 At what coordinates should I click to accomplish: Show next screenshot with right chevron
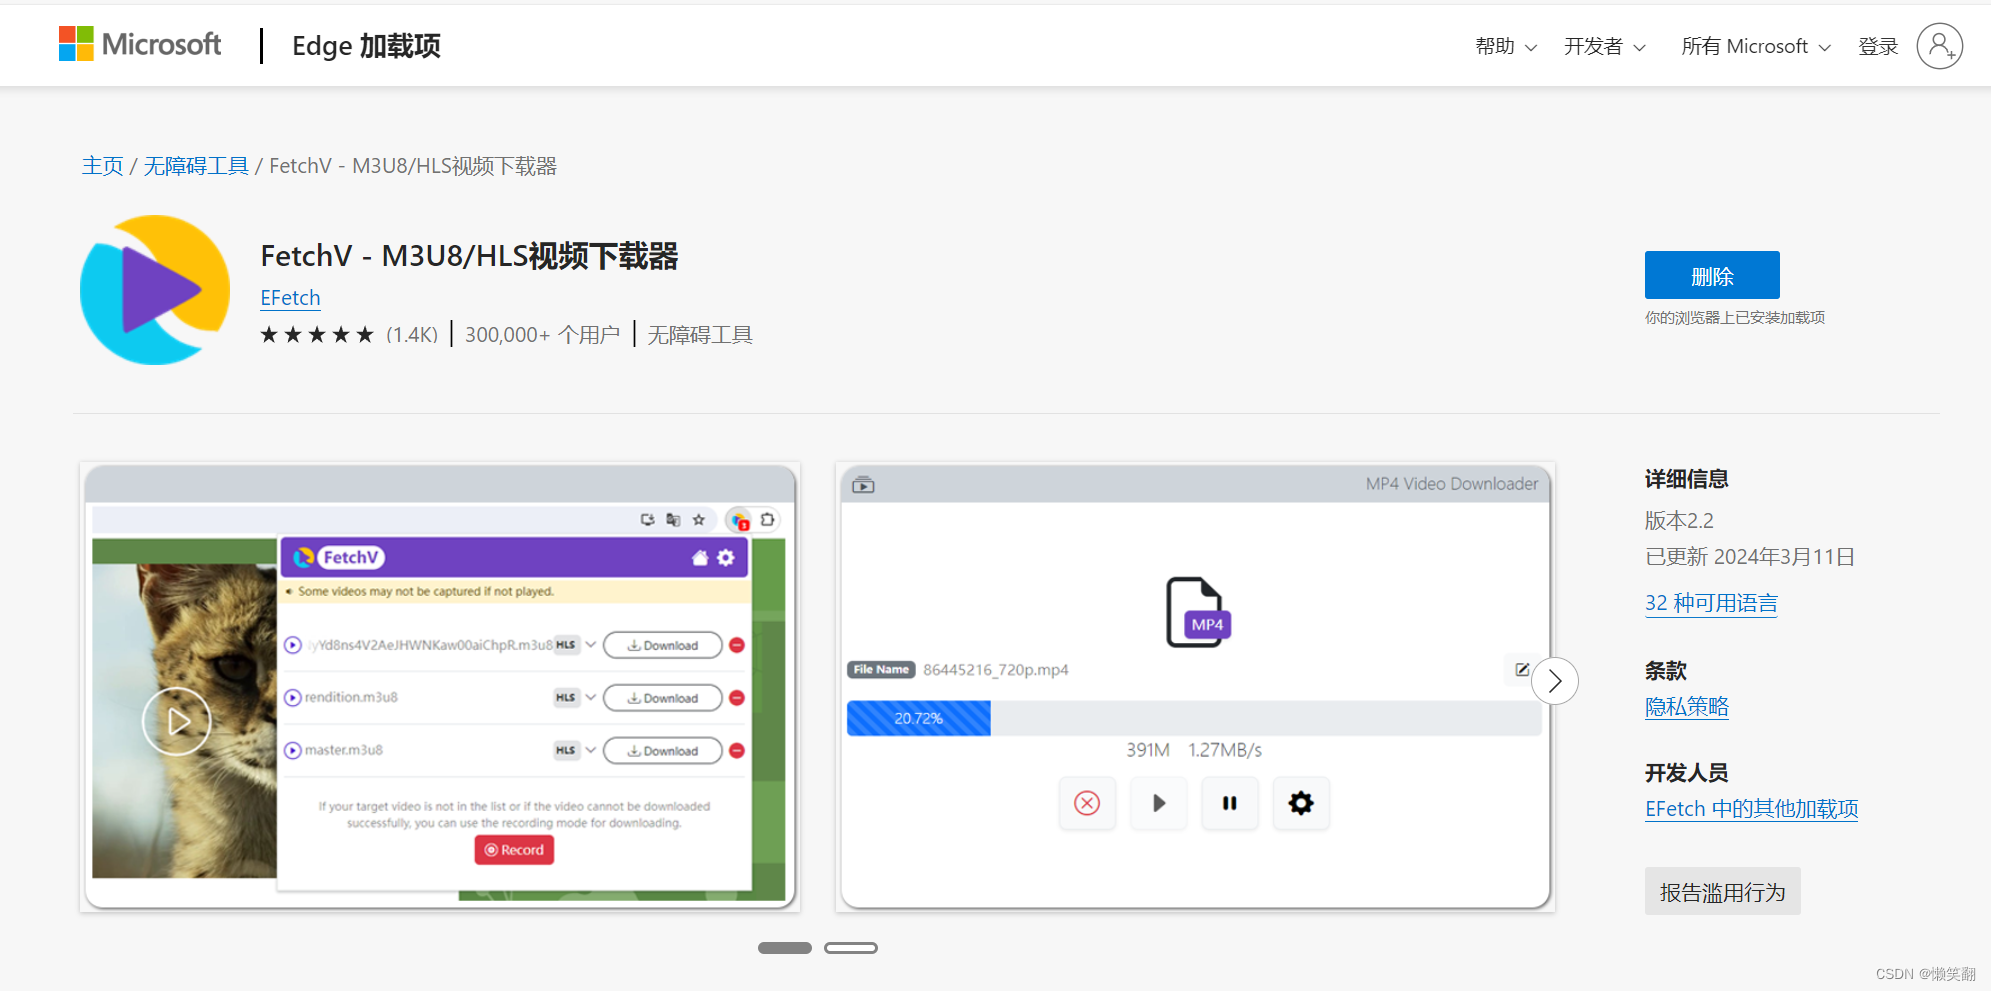(x=1555, y=681)
